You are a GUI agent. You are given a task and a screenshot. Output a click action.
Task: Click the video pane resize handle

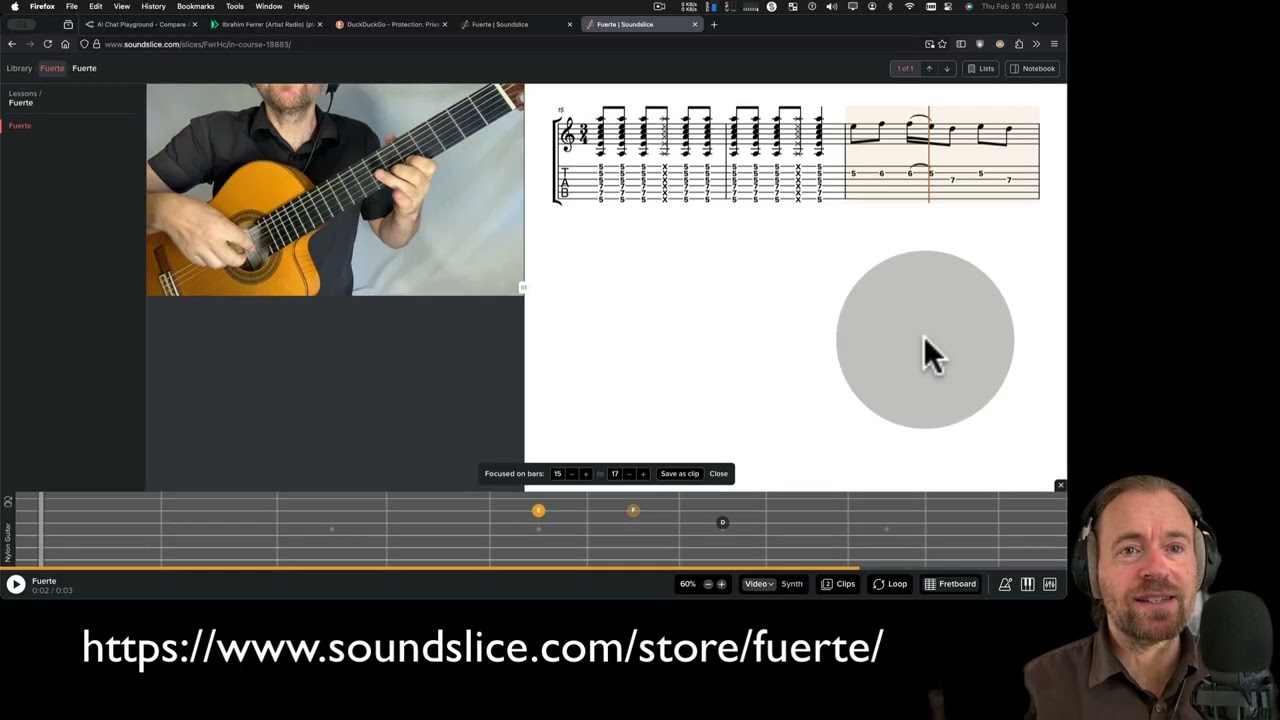[523, 288]
